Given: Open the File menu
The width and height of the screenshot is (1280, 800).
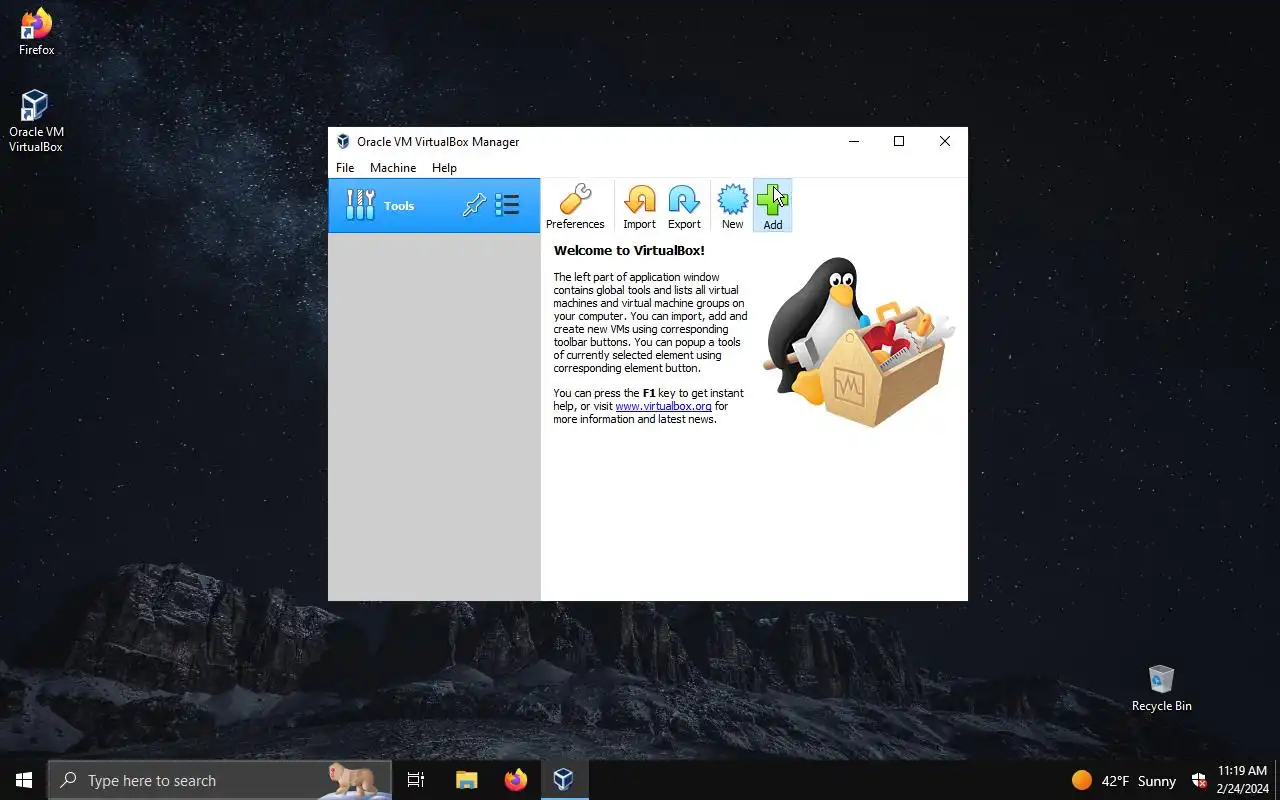Looking at the screenshot, I should coord(345,168).
